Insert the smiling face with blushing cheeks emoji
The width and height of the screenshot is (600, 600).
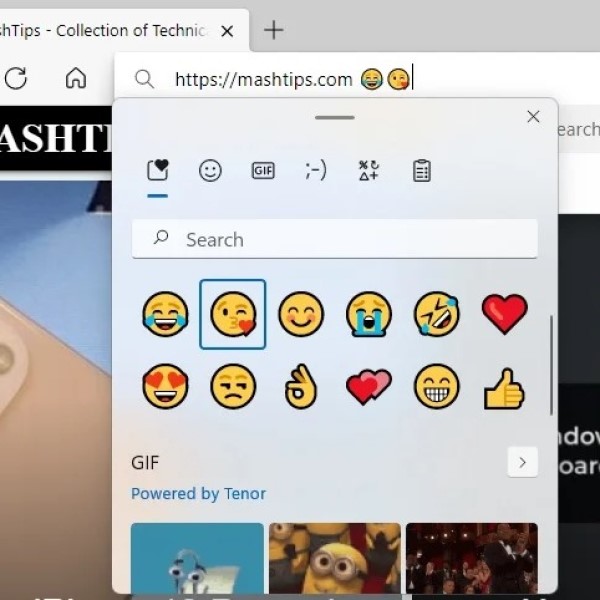click(301, 314)
